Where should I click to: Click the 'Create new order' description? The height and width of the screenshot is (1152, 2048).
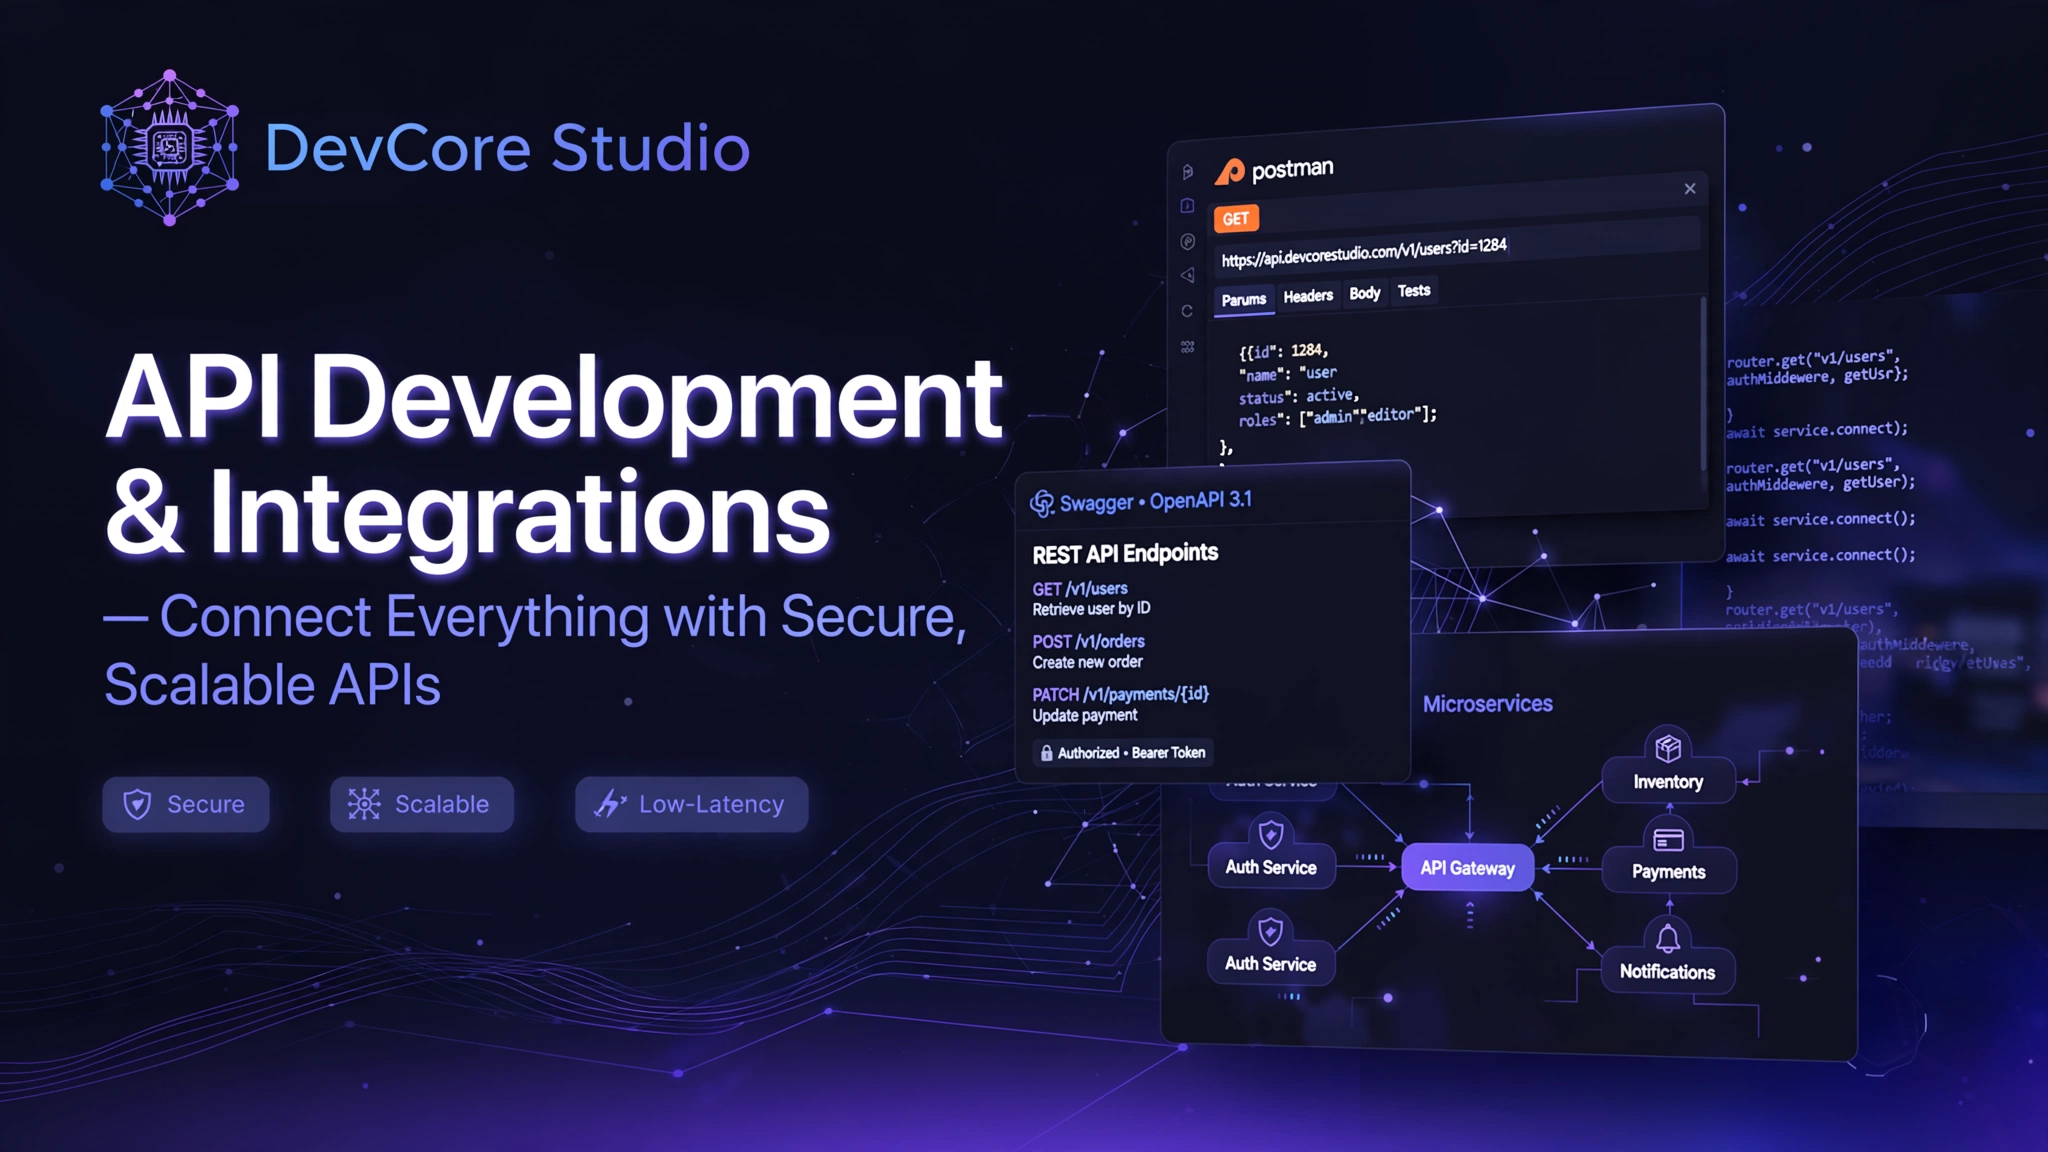[x=1087, y=662]
